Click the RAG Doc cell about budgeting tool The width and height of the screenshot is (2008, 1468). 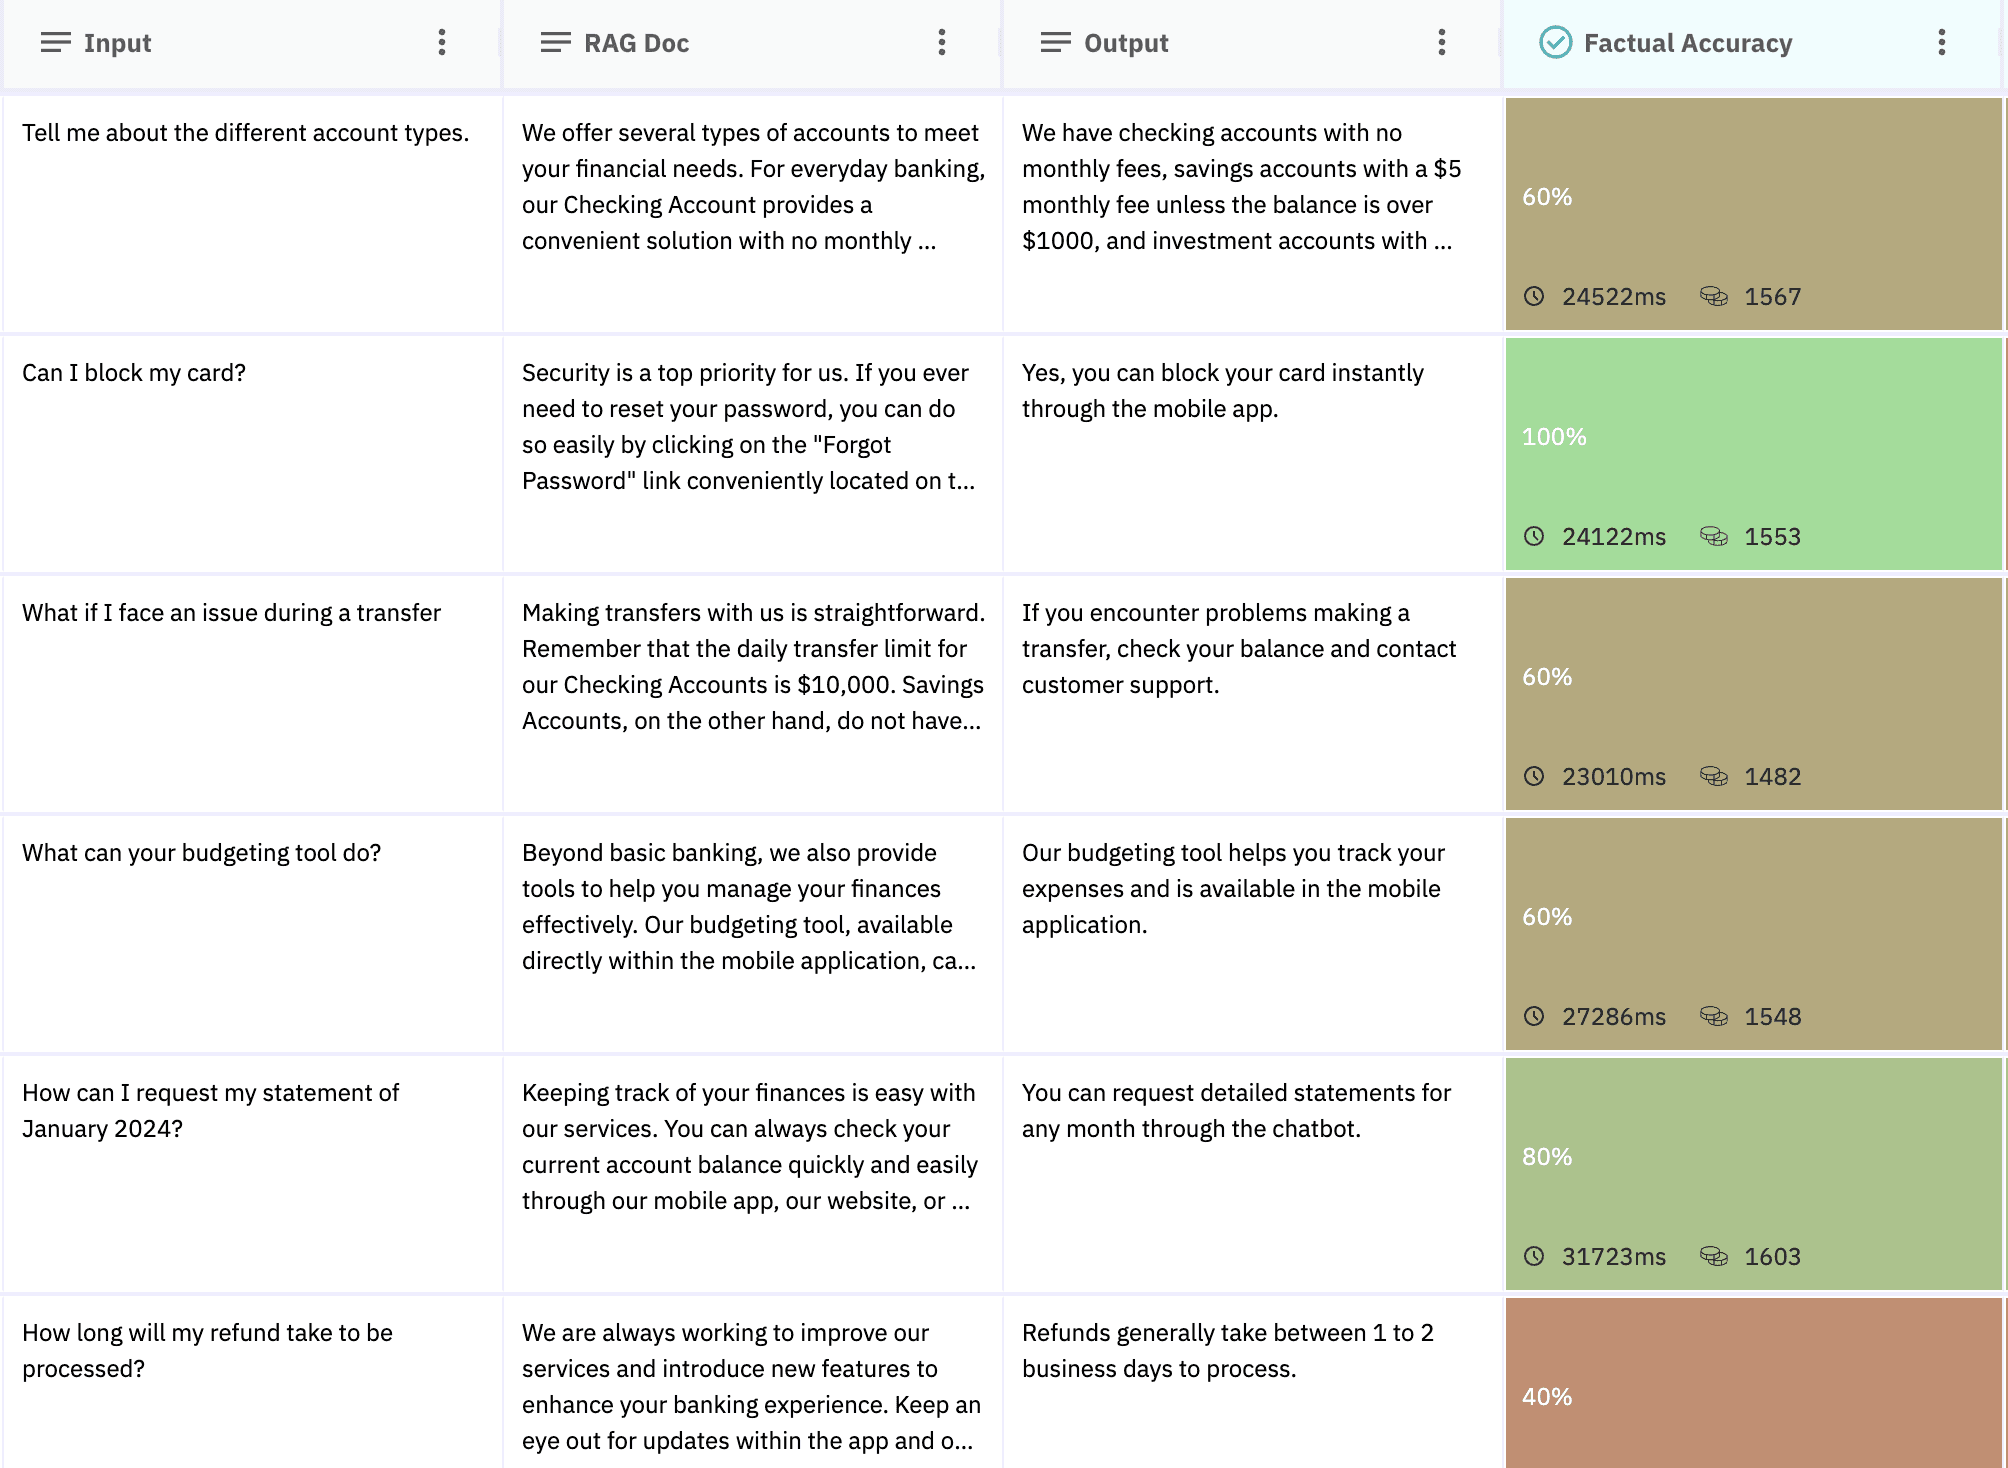[x=748, y=906]
